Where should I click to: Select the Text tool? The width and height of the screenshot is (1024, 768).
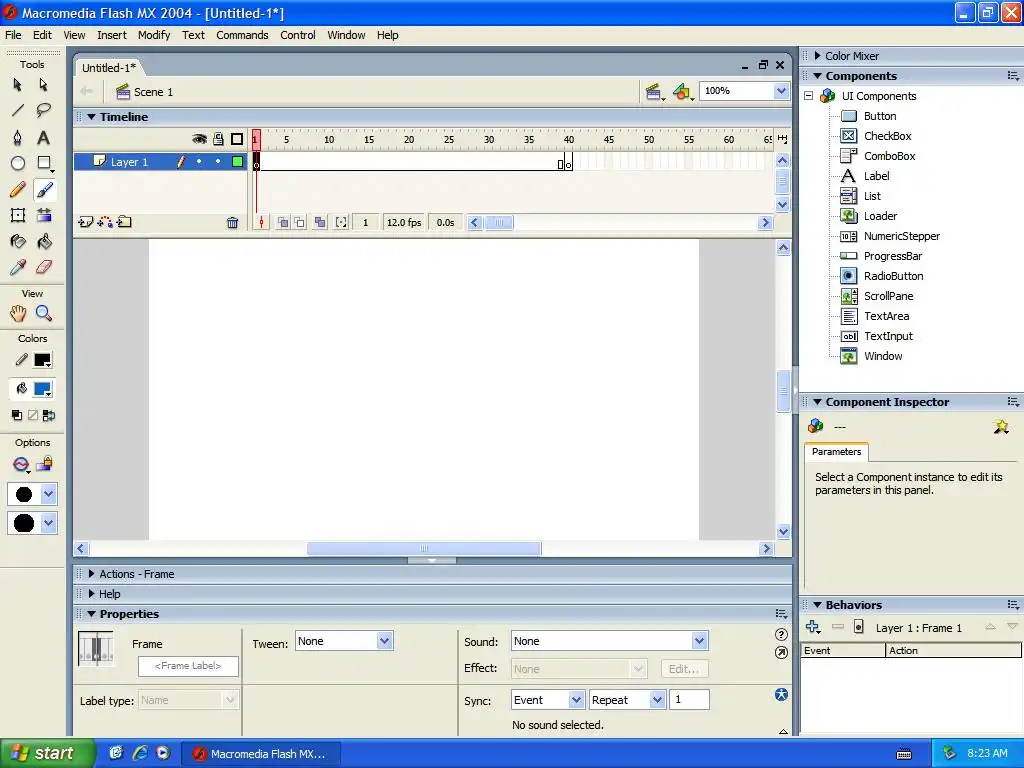[43, 137]
